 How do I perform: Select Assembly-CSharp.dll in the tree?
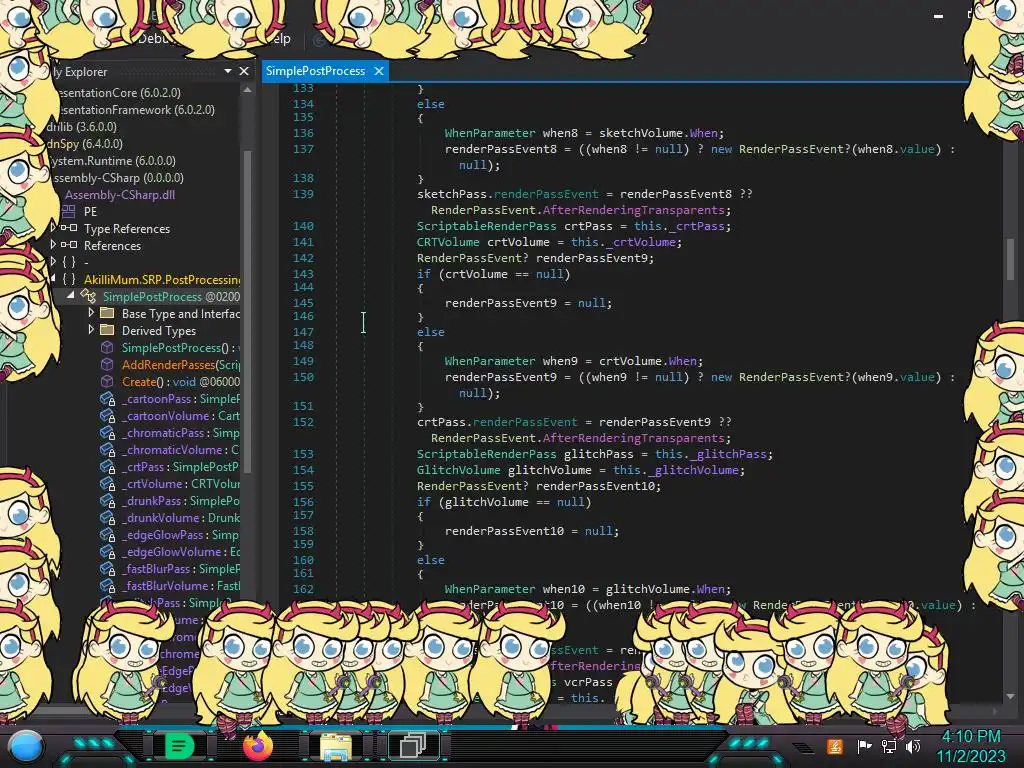[120, 195]
